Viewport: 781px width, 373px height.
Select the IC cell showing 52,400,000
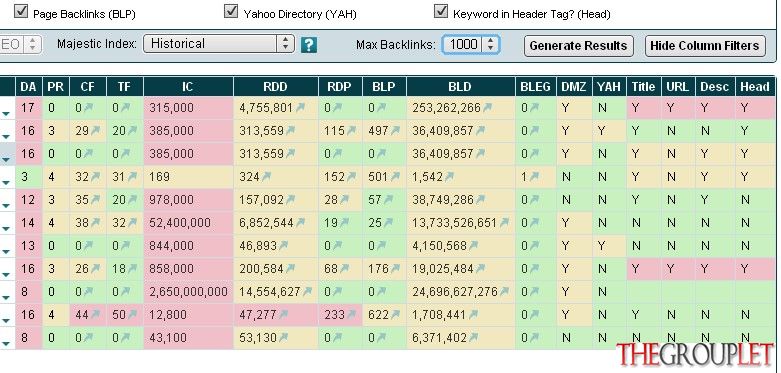point(188,223)
